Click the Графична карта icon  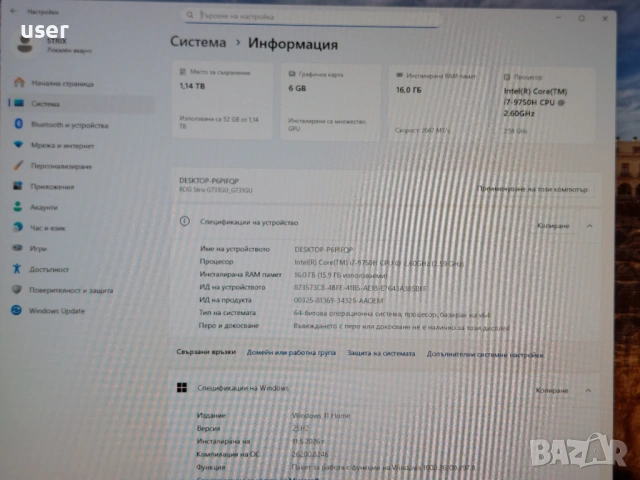[x=291, y=74]
